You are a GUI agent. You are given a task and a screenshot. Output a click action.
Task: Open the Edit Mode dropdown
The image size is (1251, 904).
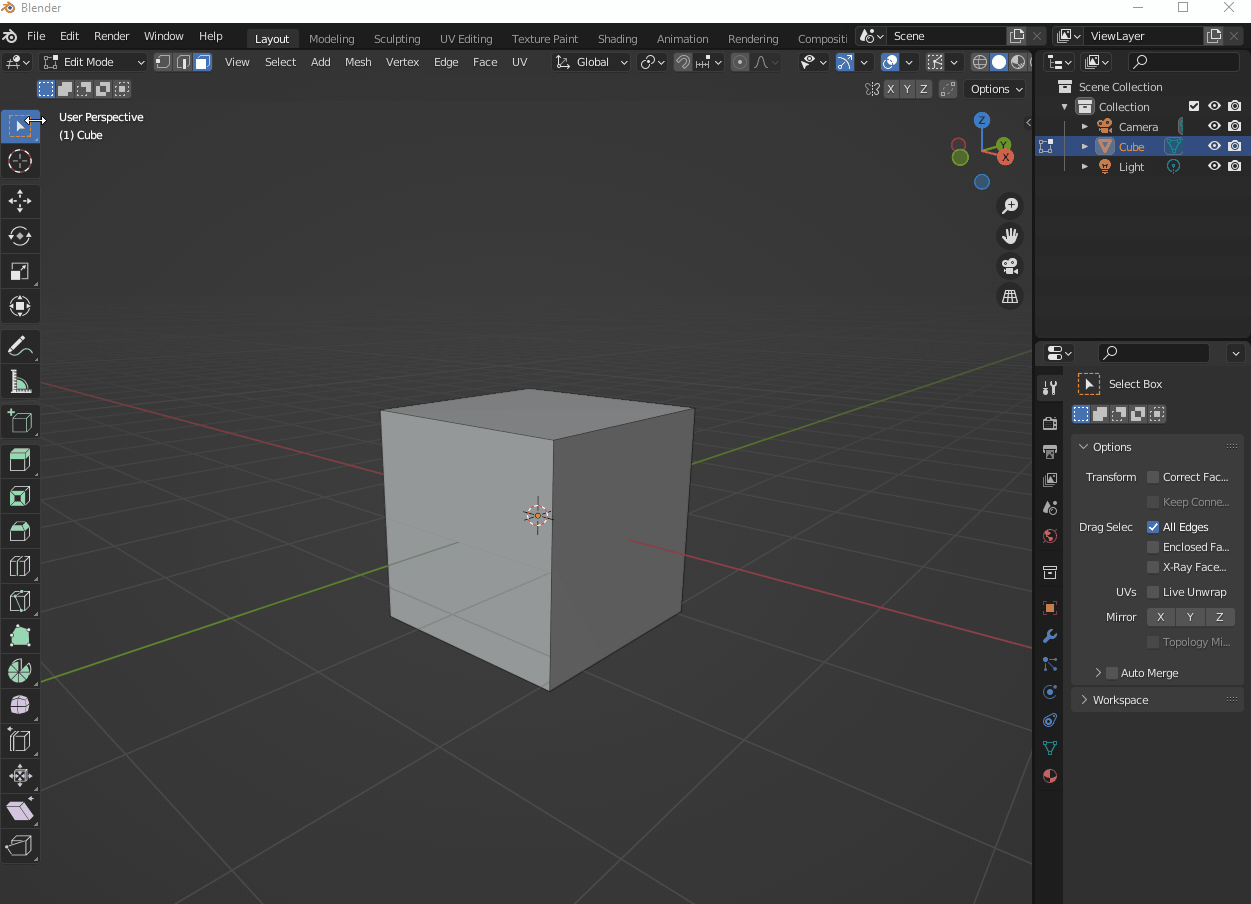tap(94, 62)
